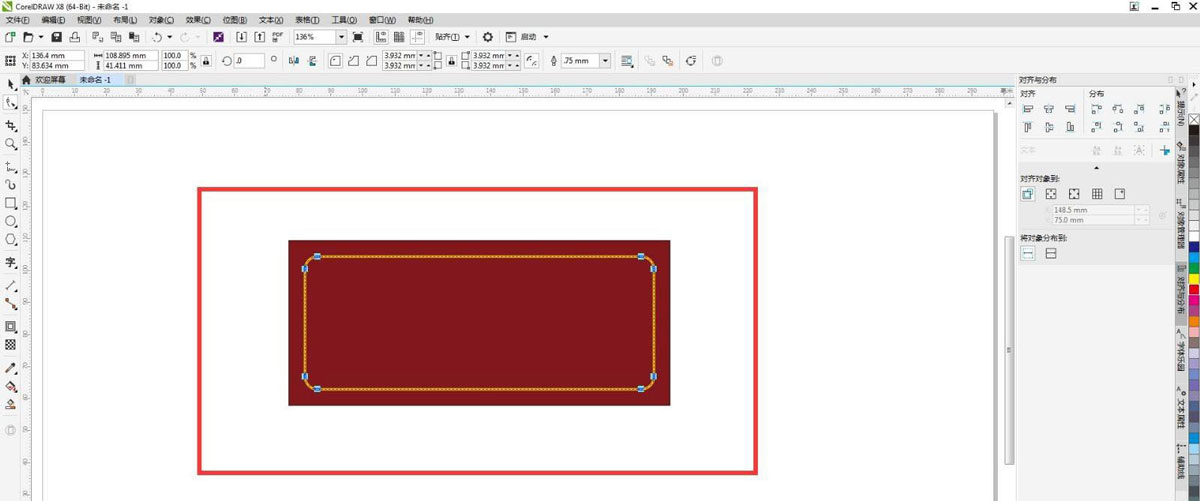Open the Options gear icon
The width and height of the screenshot is (1200, 501).
tap(488, 37)
